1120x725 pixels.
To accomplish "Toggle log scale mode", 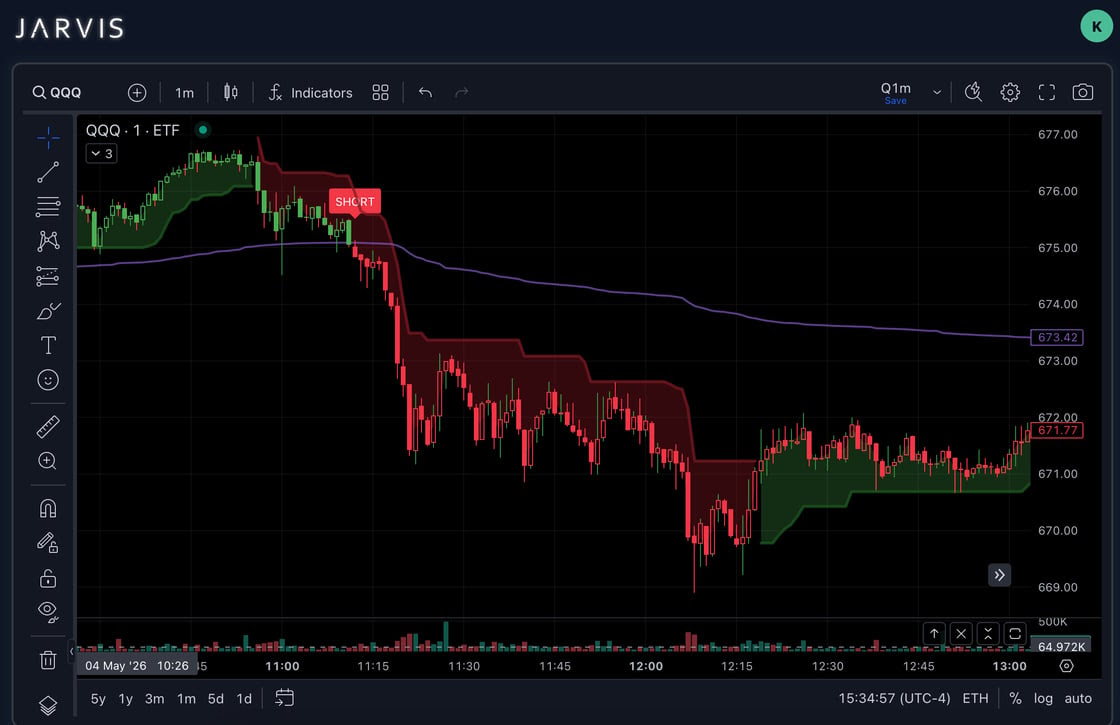I will (x=1043, y=699).
